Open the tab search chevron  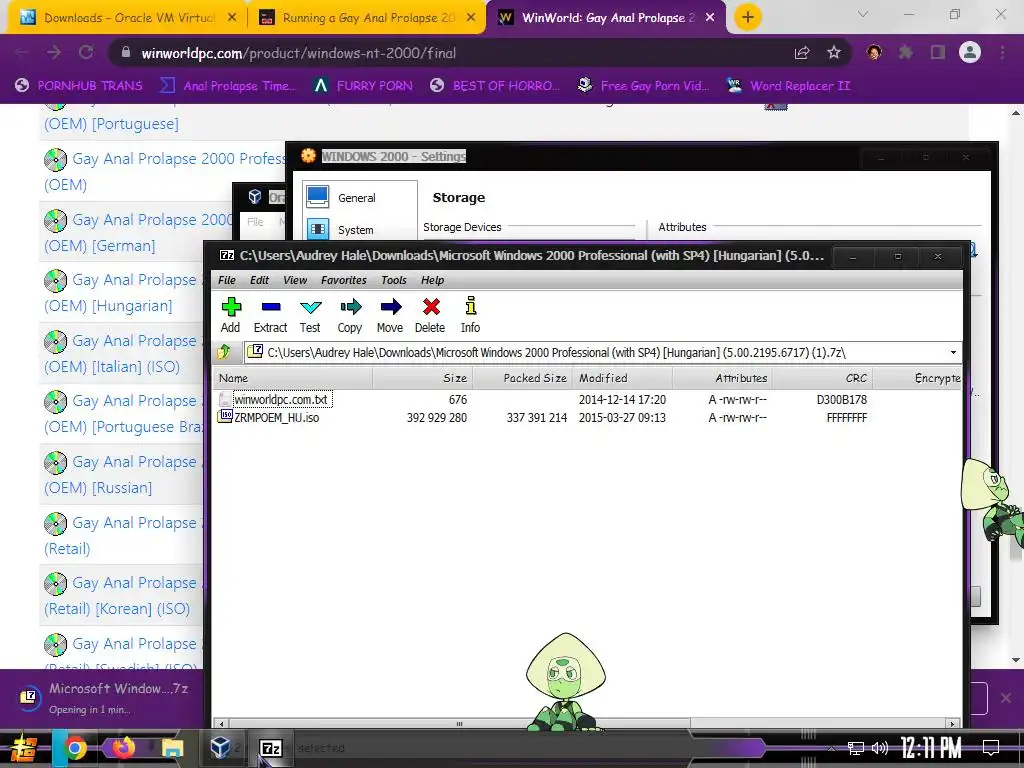point(863,14)
